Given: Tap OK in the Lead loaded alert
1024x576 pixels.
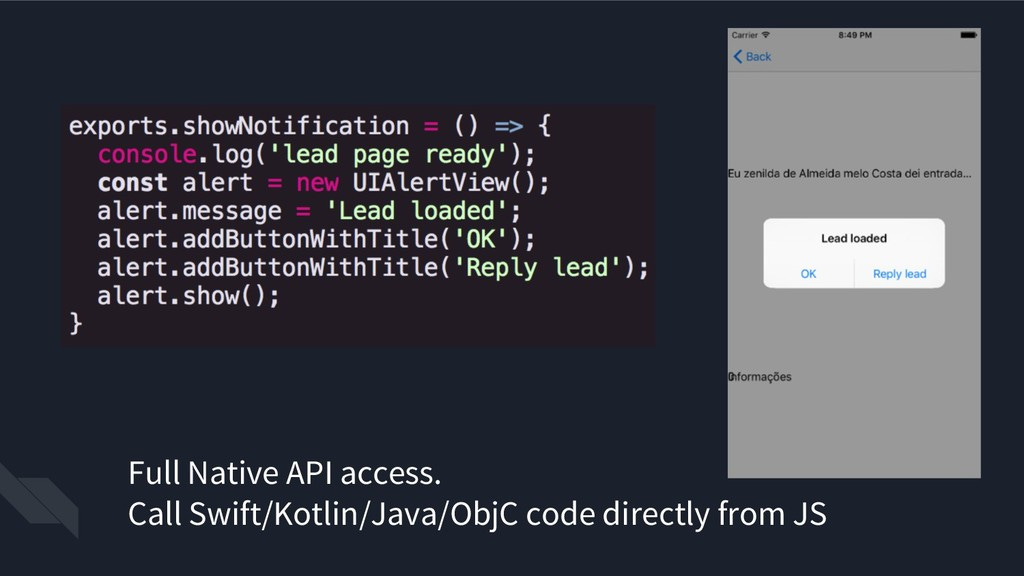Looking at the screenshot, I should [808, 274].
